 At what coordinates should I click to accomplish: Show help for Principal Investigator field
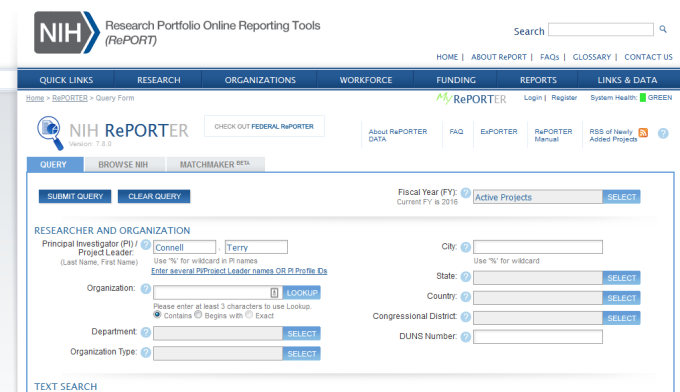[146, 245]
